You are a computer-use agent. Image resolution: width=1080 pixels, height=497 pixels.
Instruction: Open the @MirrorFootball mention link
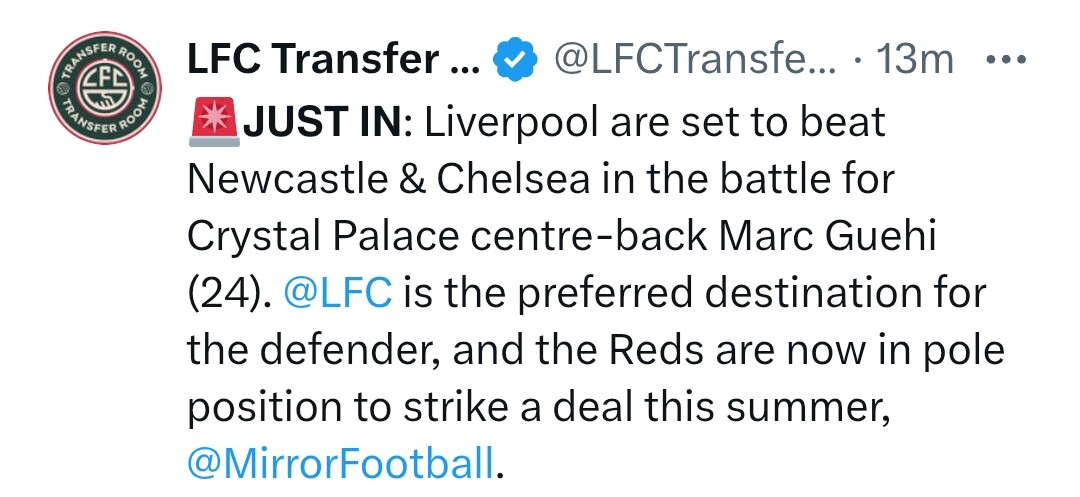click(340, 464)
